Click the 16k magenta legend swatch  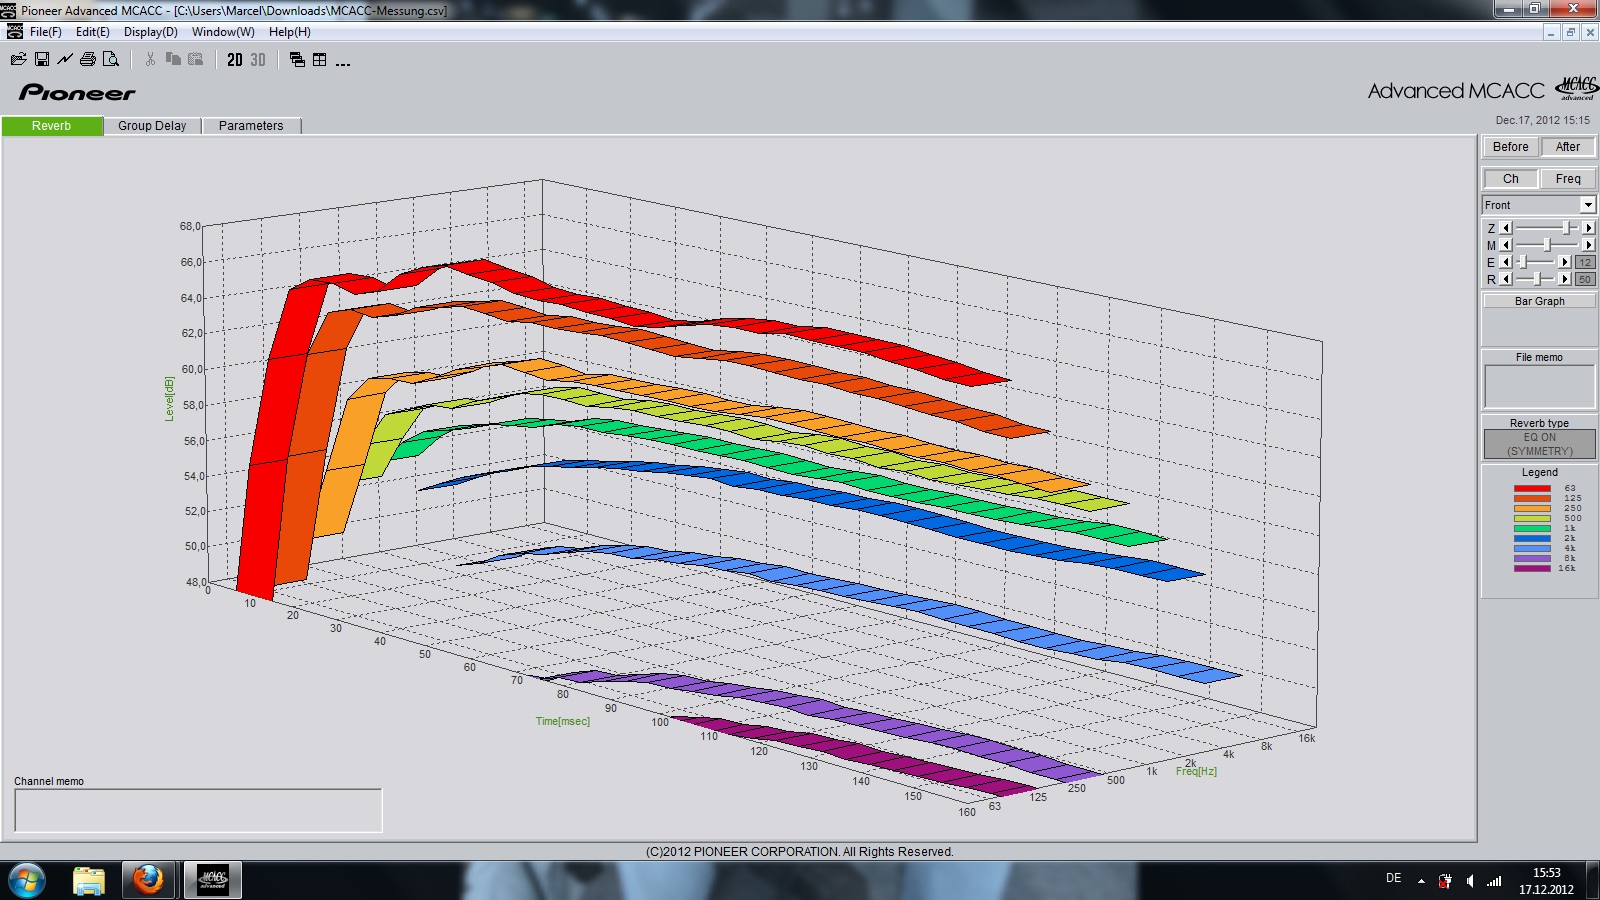pyautogui.click(x=1532, y=568)
